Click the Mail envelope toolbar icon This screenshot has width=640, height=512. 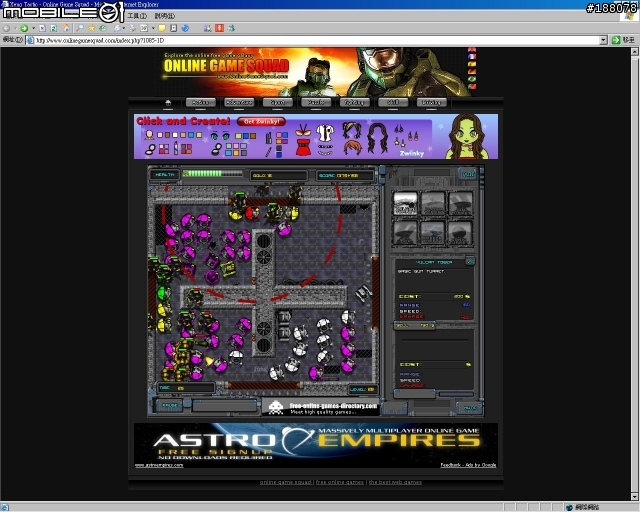pos(118,28)
